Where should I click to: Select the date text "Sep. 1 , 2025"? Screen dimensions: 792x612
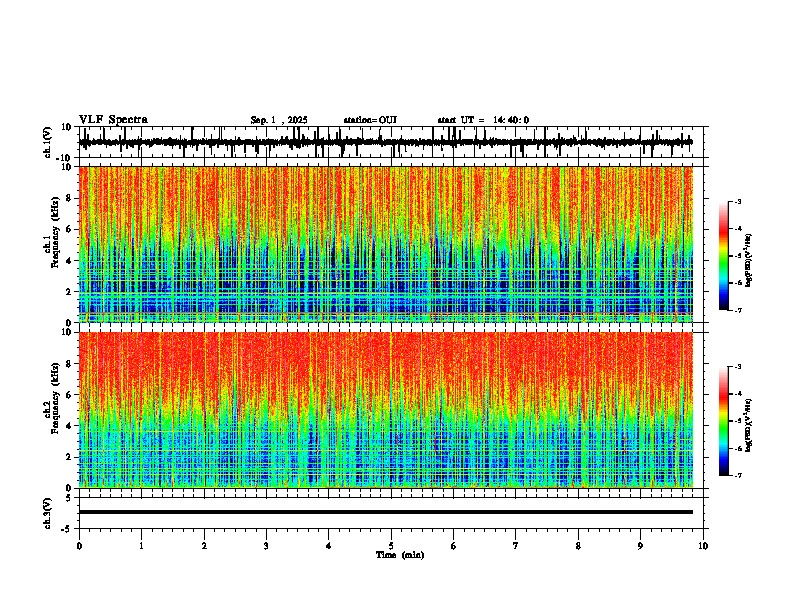(x=279, y=120)
